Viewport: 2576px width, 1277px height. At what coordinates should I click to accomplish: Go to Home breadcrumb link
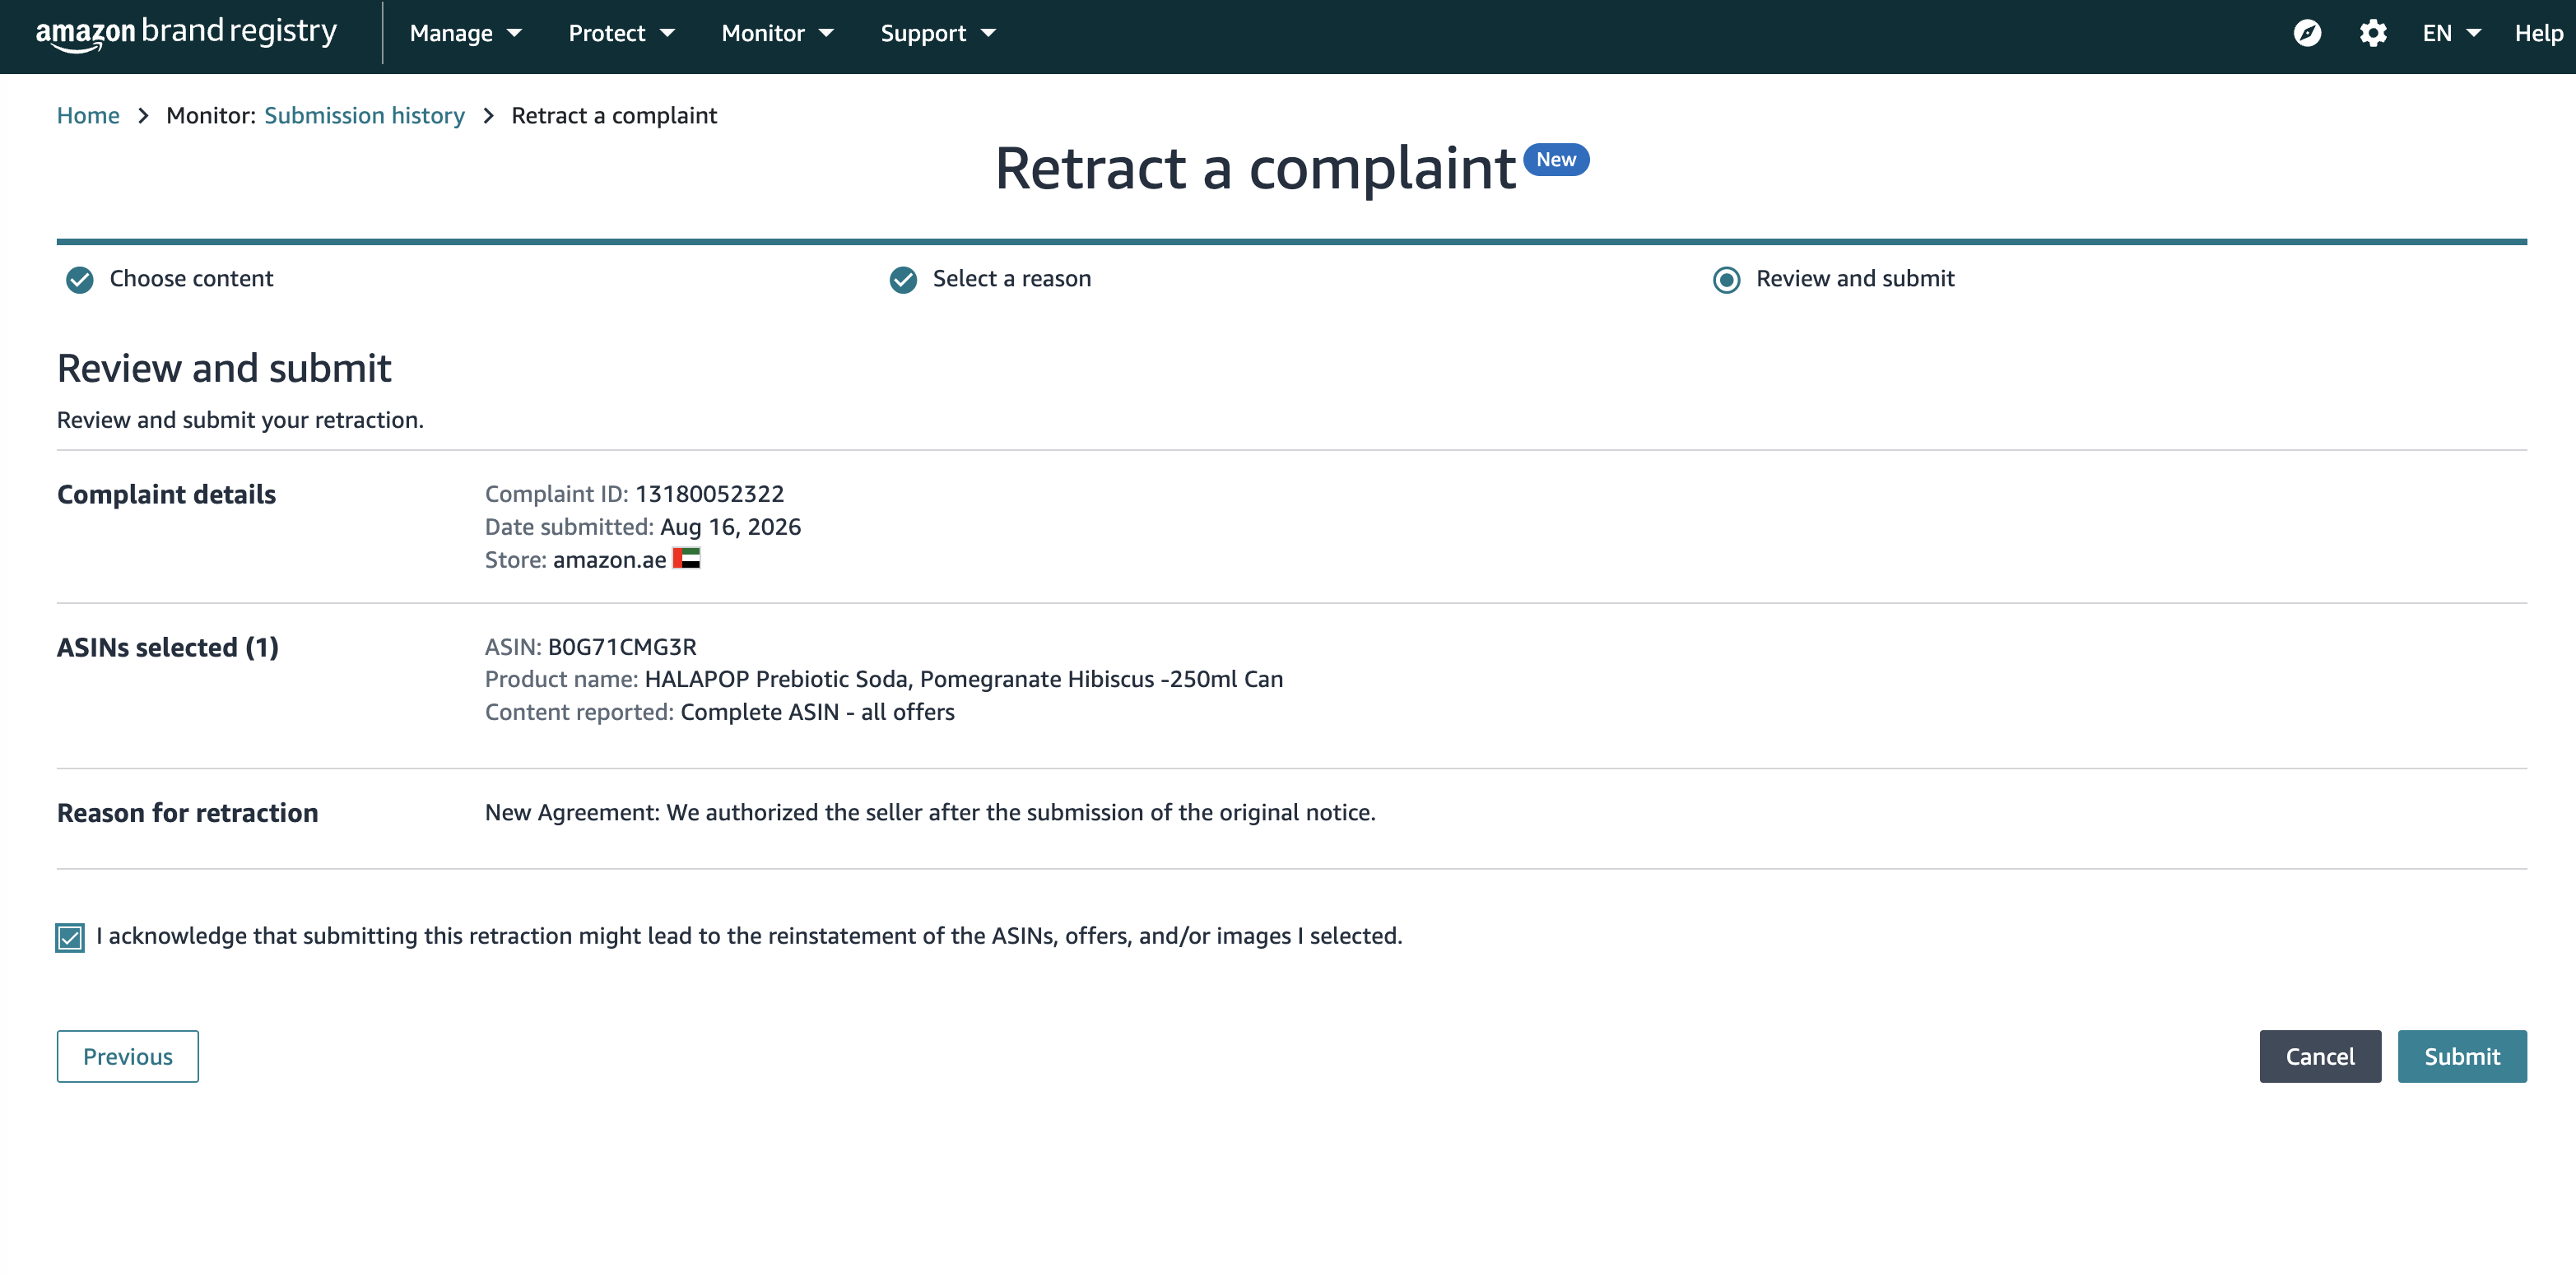[88, 115]
